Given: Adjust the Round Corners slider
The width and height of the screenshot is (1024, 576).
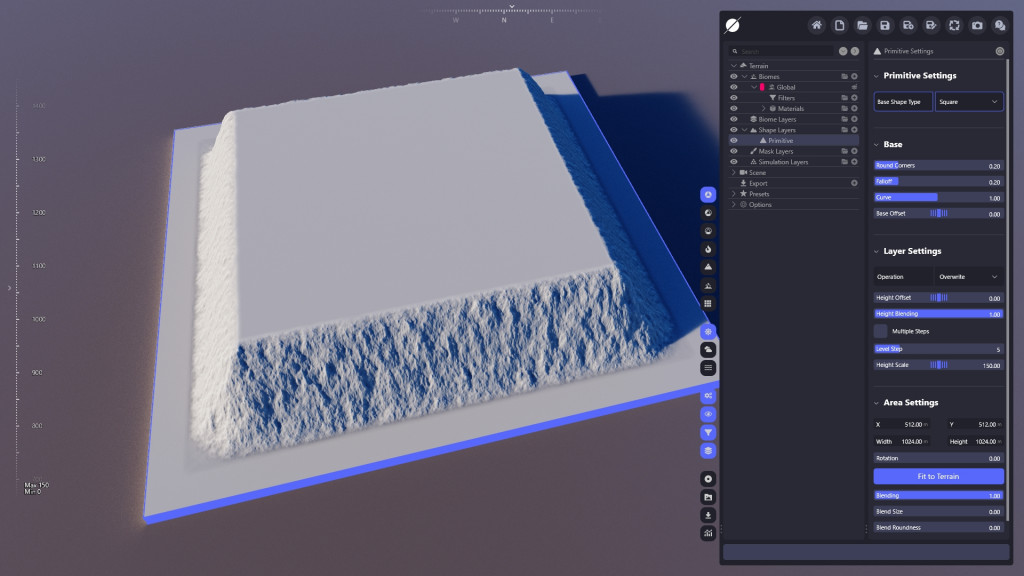Looking at the screenshot, I should [938, 166].
